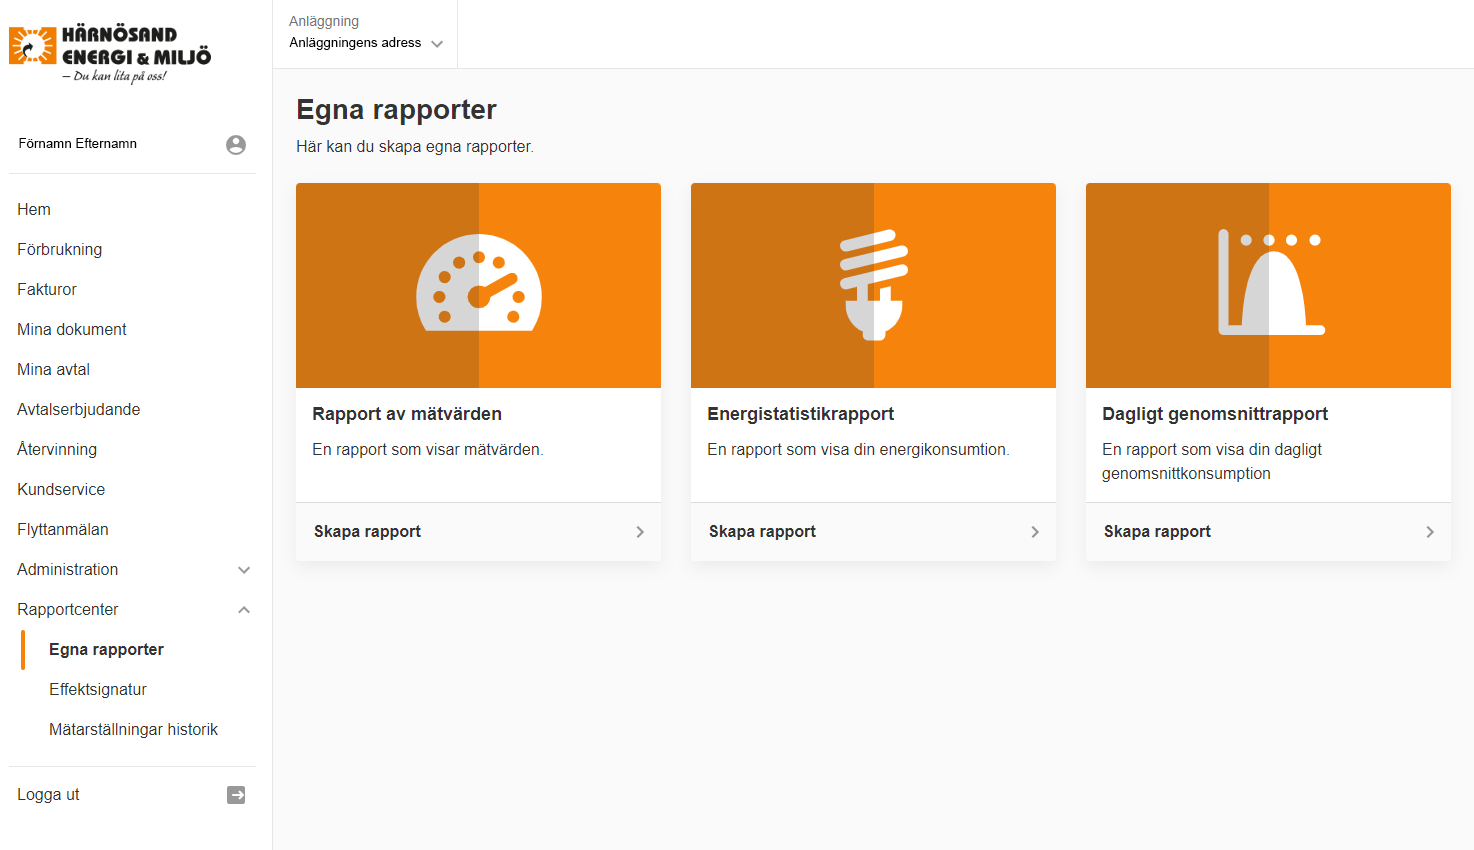Expand the Administration menu section
The image size is (1474, 850).
[x=244, y=570]
